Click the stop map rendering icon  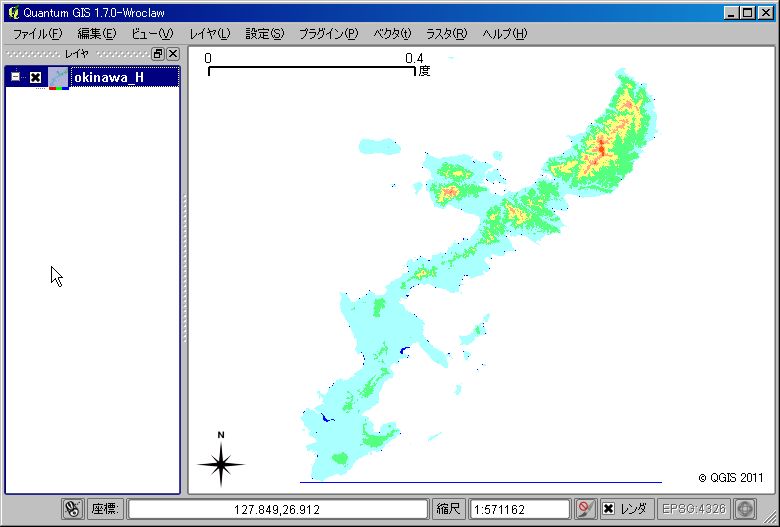(585, 509)
